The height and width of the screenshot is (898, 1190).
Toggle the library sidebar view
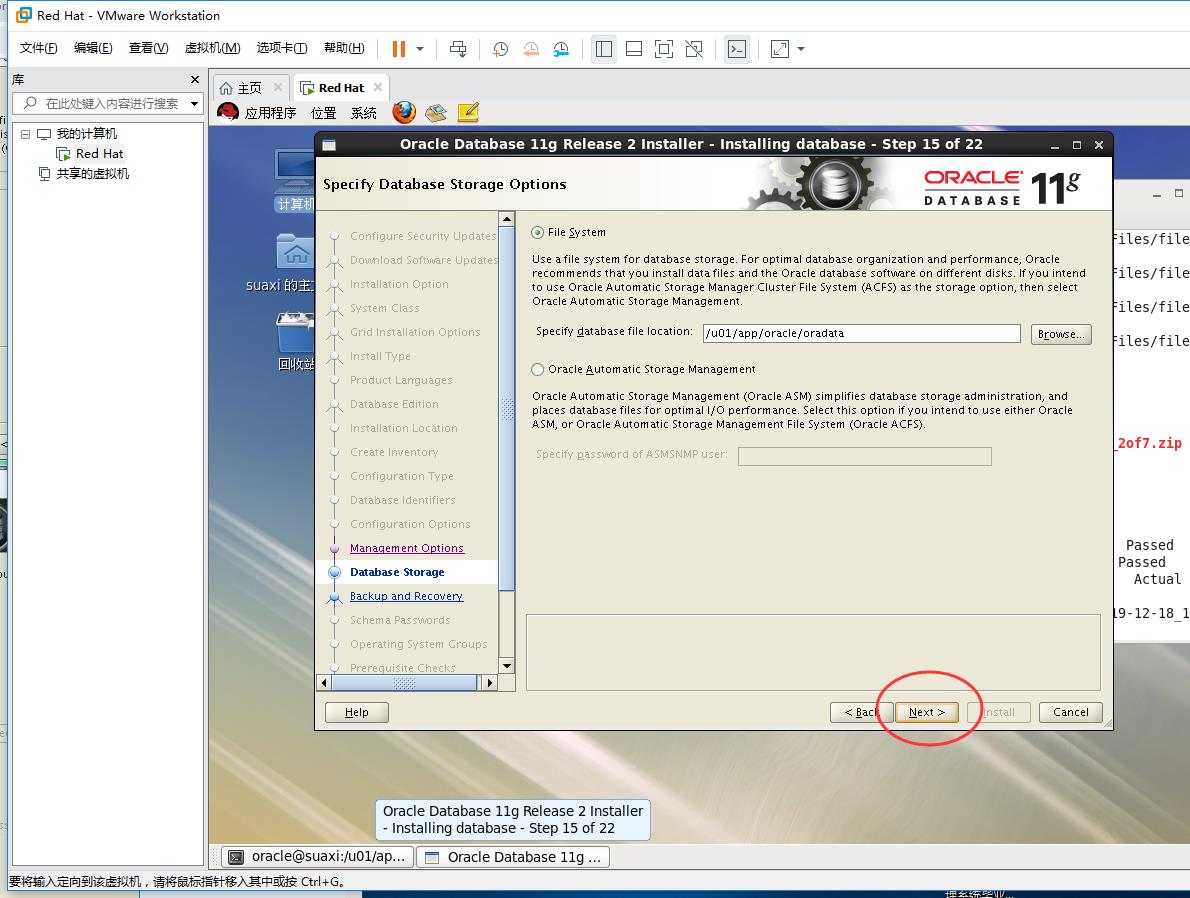pos(603,49)
